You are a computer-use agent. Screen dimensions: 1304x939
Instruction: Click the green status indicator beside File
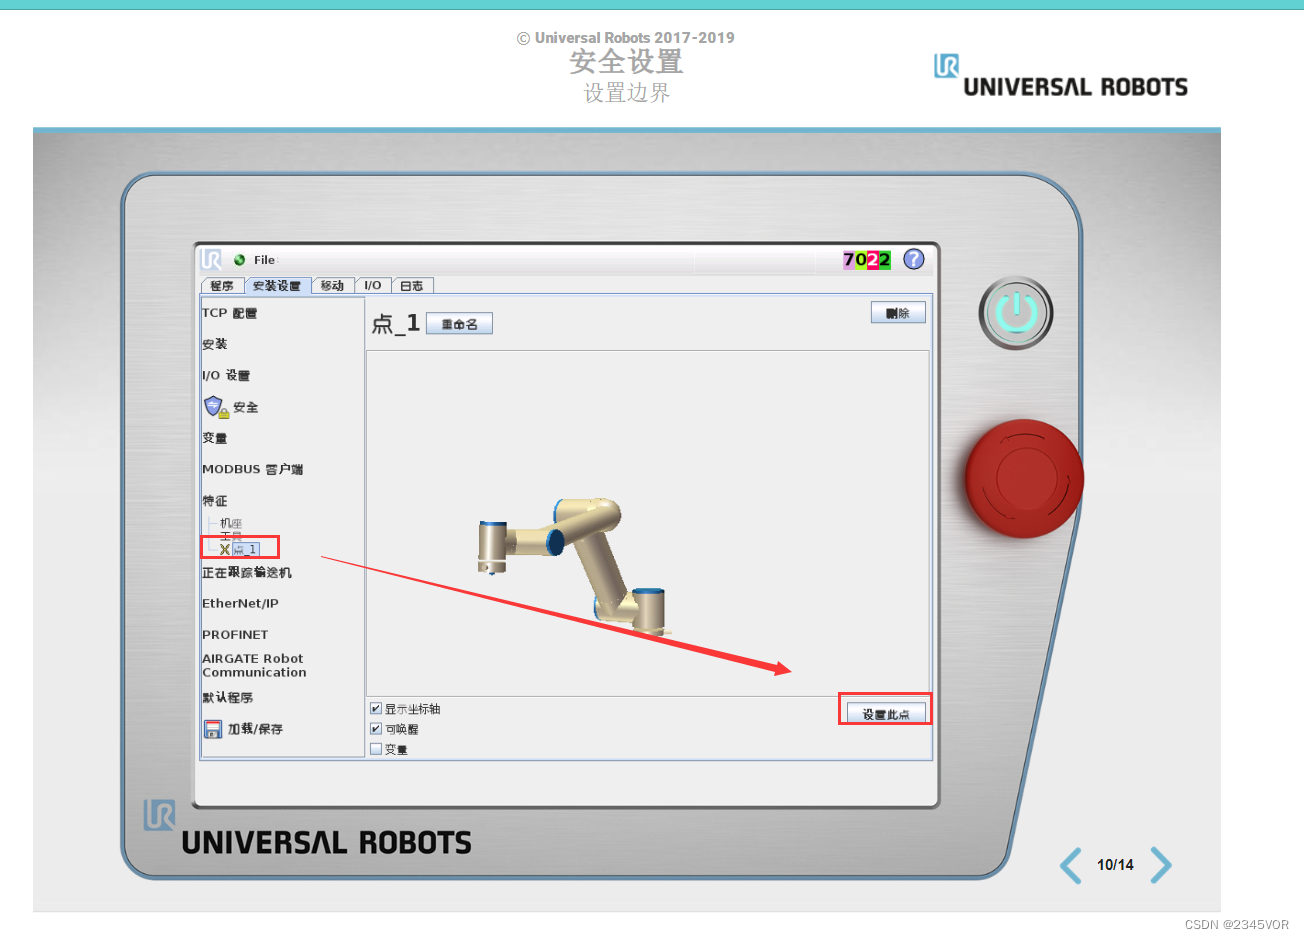pyautogui.click(x=240, y=260)
